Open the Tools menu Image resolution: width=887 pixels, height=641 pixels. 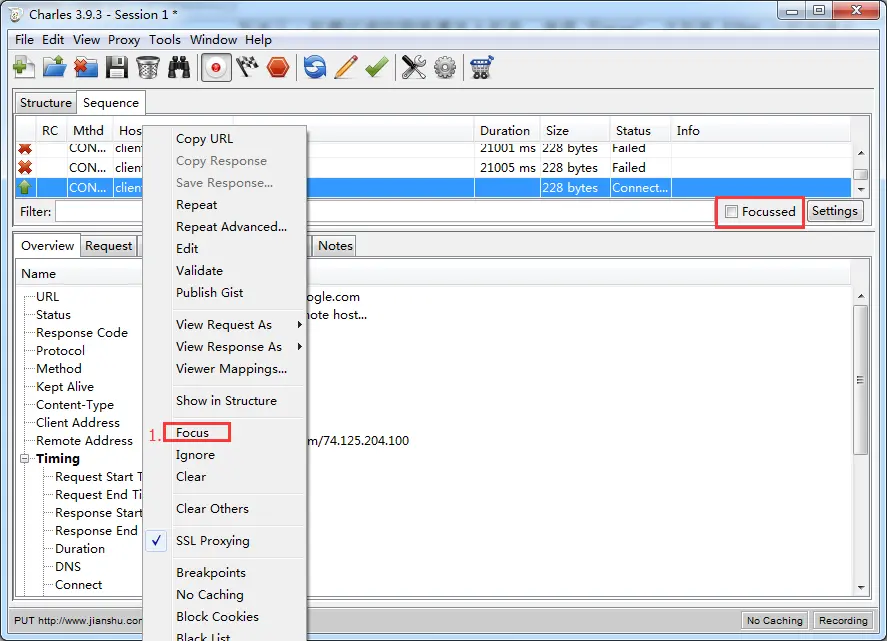pyautogui.click(x=165, y=40)
